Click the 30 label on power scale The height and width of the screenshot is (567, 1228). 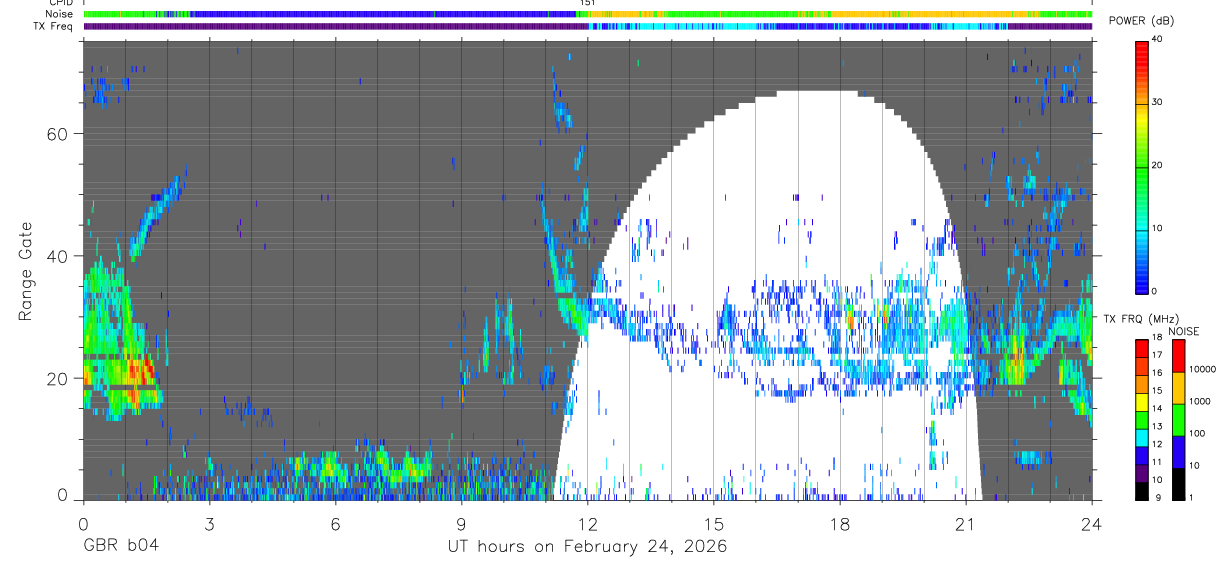[1158, 102]
